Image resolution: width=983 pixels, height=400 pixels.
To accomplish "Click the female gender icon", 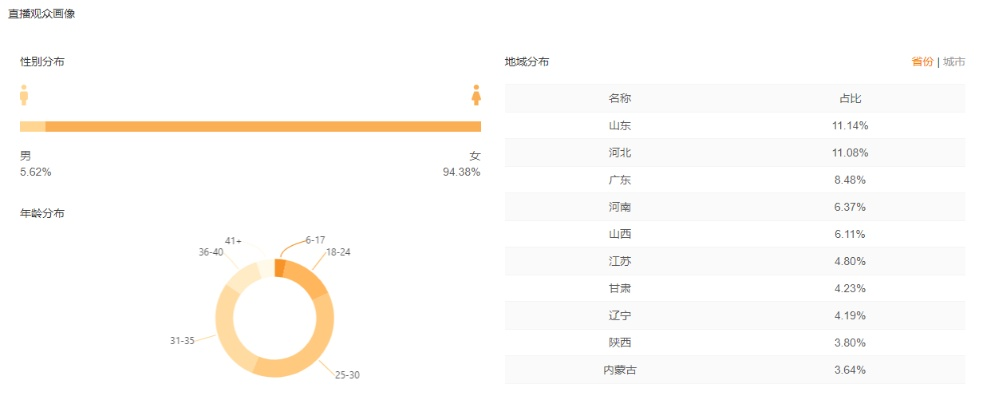I will click(x=476, y=94).
